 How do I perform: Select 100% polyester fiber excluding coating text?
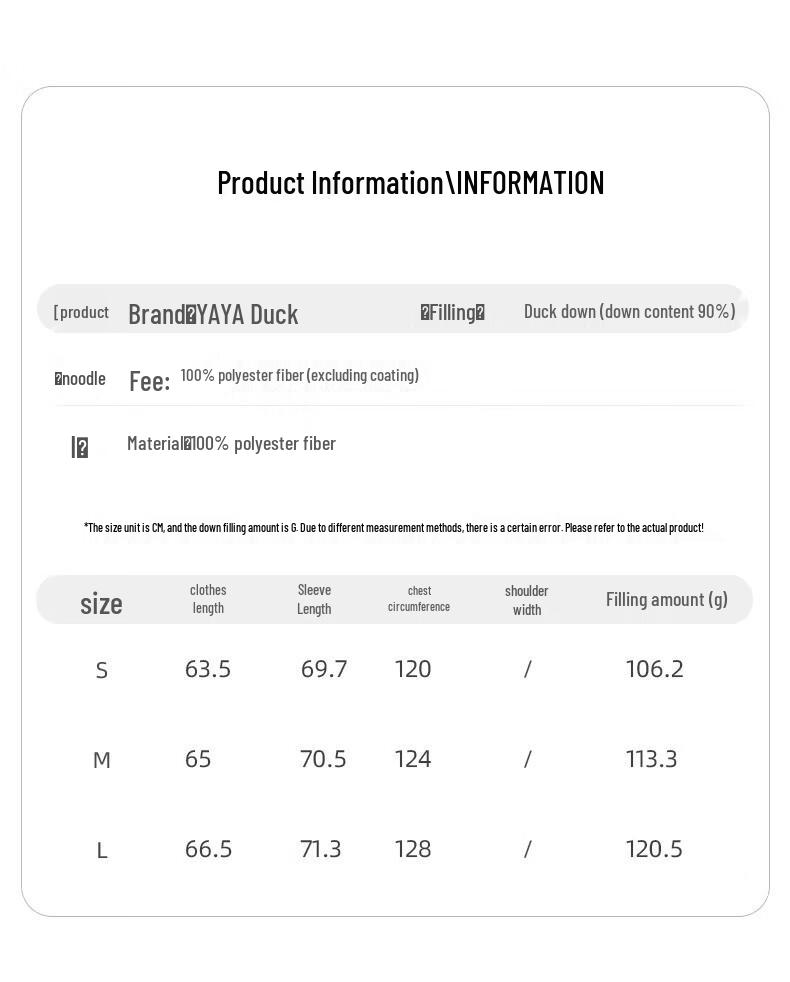299,375
